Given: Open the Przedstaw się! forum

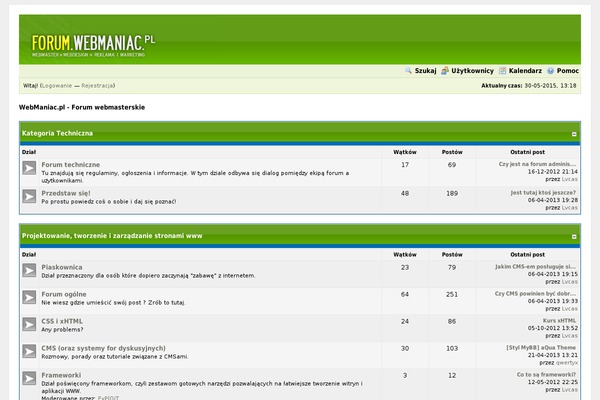Looking at the screenshot, I should click(66, 193).
